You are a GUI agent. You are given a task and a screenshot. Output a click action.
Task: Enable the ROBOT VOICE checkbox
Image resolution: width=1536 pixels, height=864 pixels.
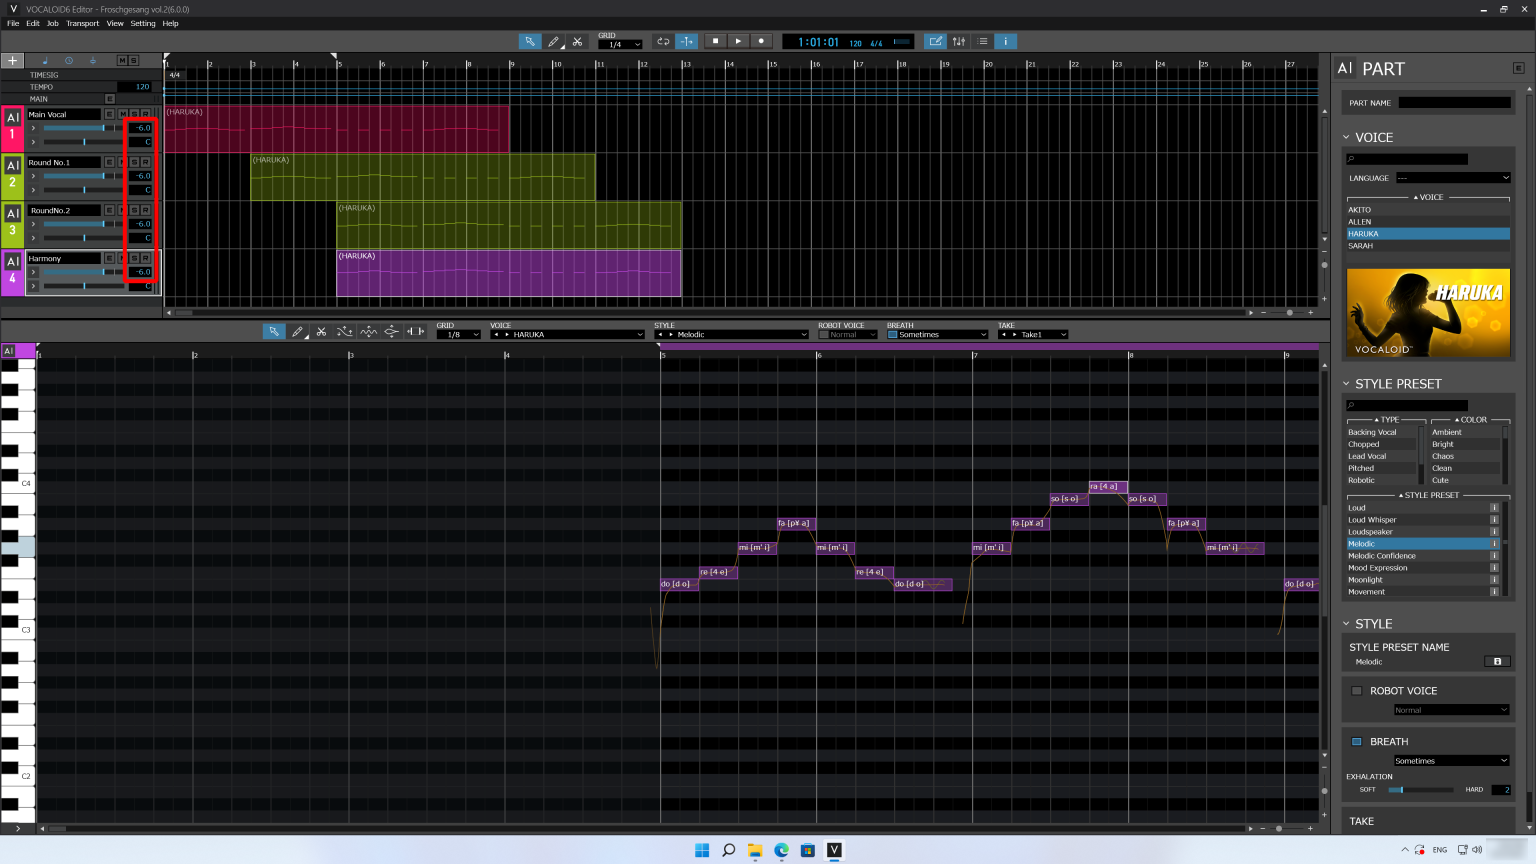[x=1356, y=690]
